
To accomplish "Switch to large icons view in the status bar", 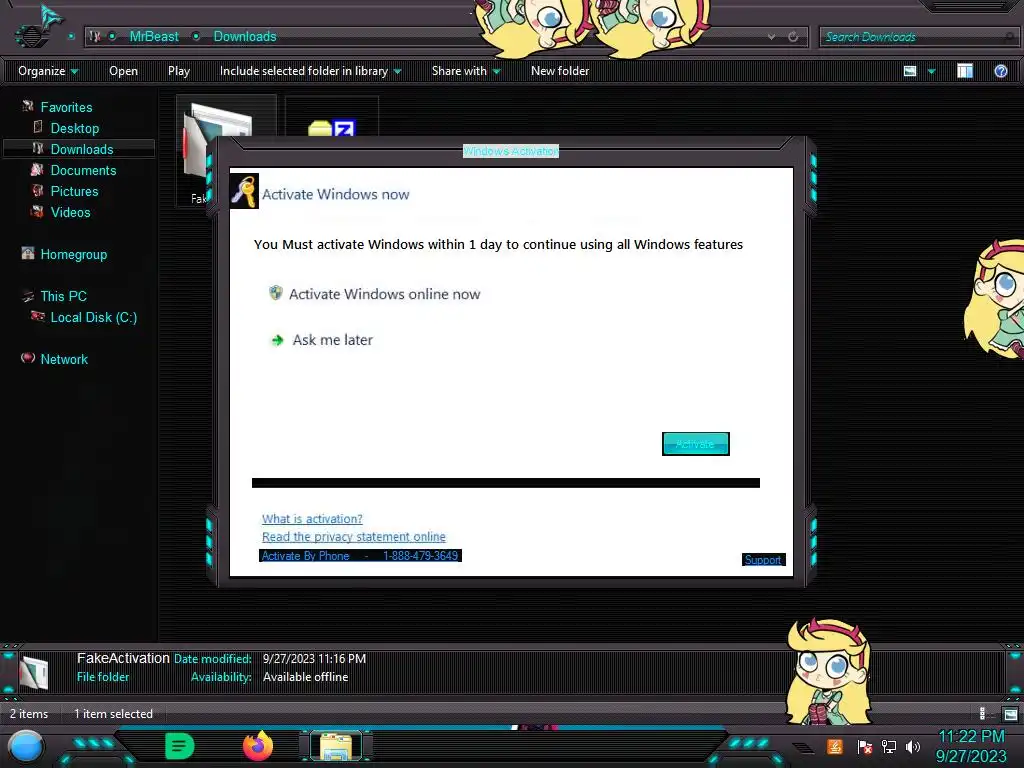I will [x=1010, y=714].
